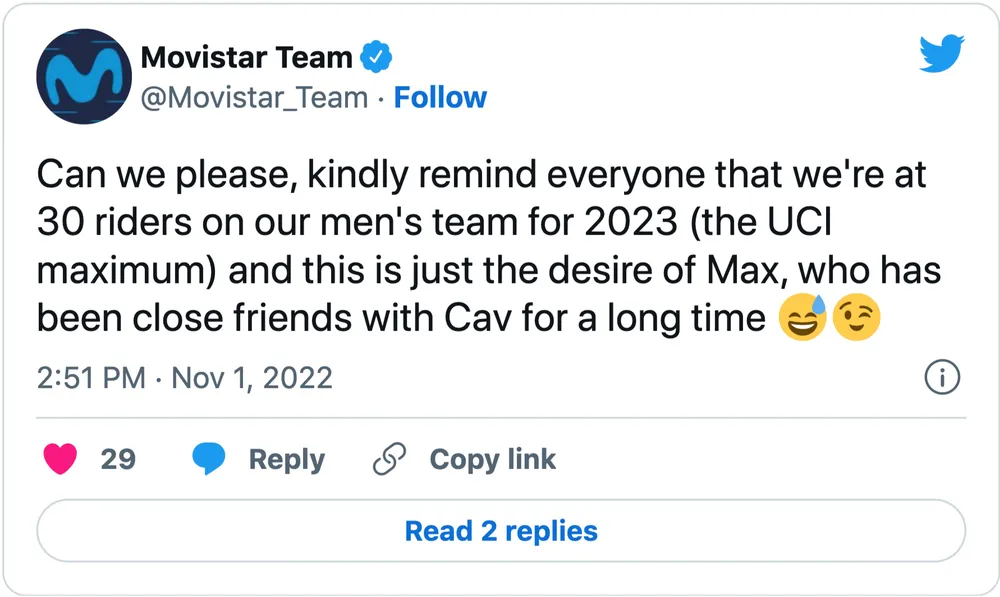Screen dimensions: 1000x597
Task: Click the blue reply bubble icon
Action: click(x=210, y=459)
